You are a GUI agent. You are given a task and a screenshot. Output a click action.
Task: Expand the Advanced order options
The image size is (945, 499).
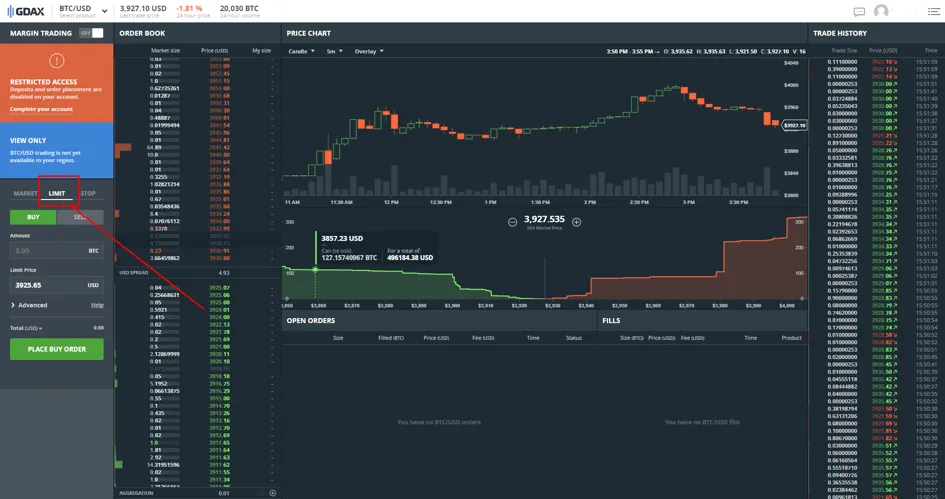(x=29, y=305)
